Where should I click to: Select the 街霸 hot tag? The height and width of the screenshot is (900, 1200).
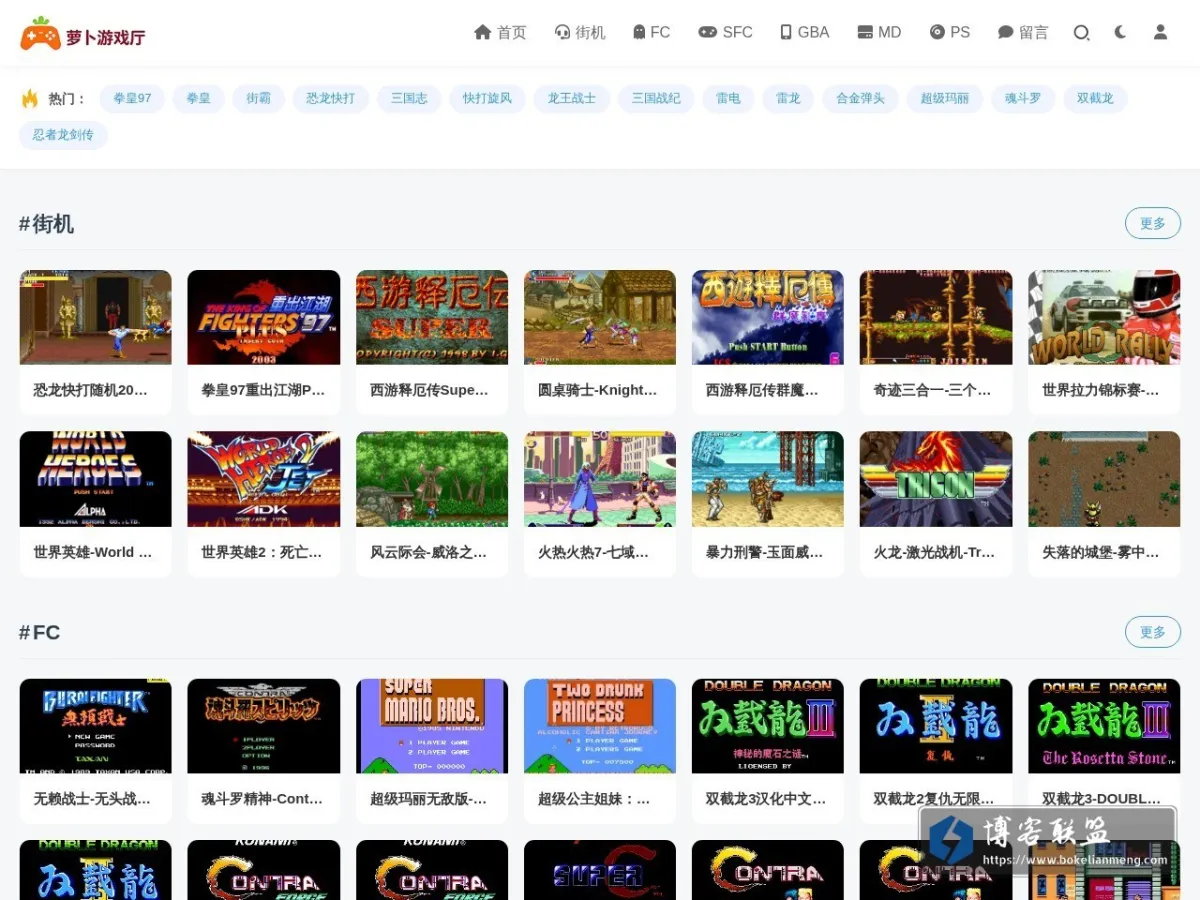(x=258, y=98)
